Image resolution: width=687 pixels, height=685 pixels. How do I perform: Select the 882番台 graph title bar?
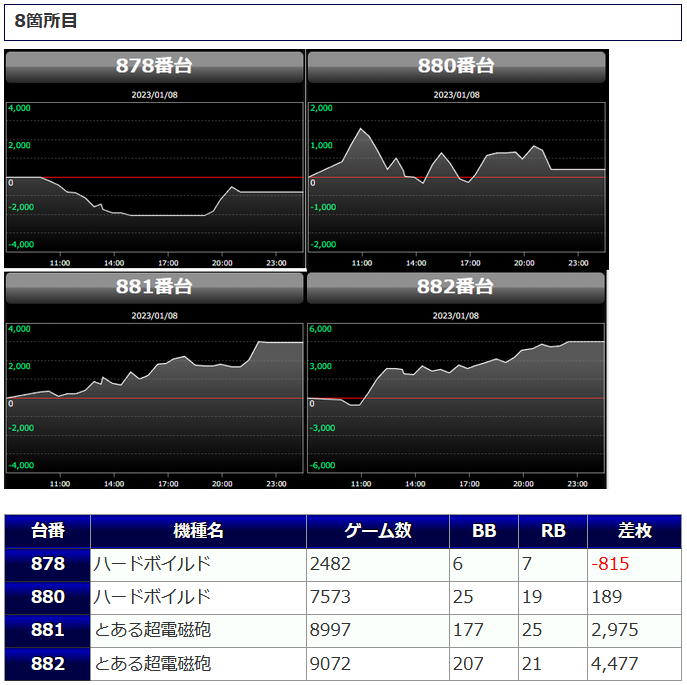click(456, 287)
